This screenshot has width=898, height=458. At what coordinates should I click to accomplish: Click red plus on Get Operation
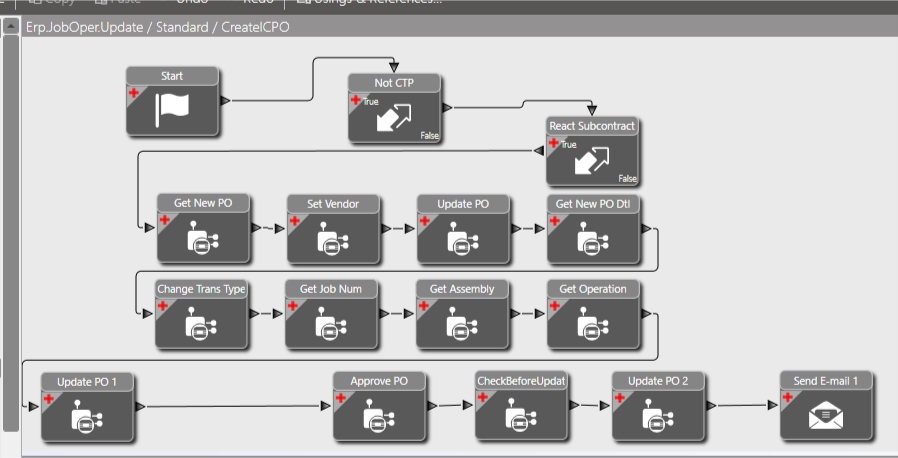554,306
